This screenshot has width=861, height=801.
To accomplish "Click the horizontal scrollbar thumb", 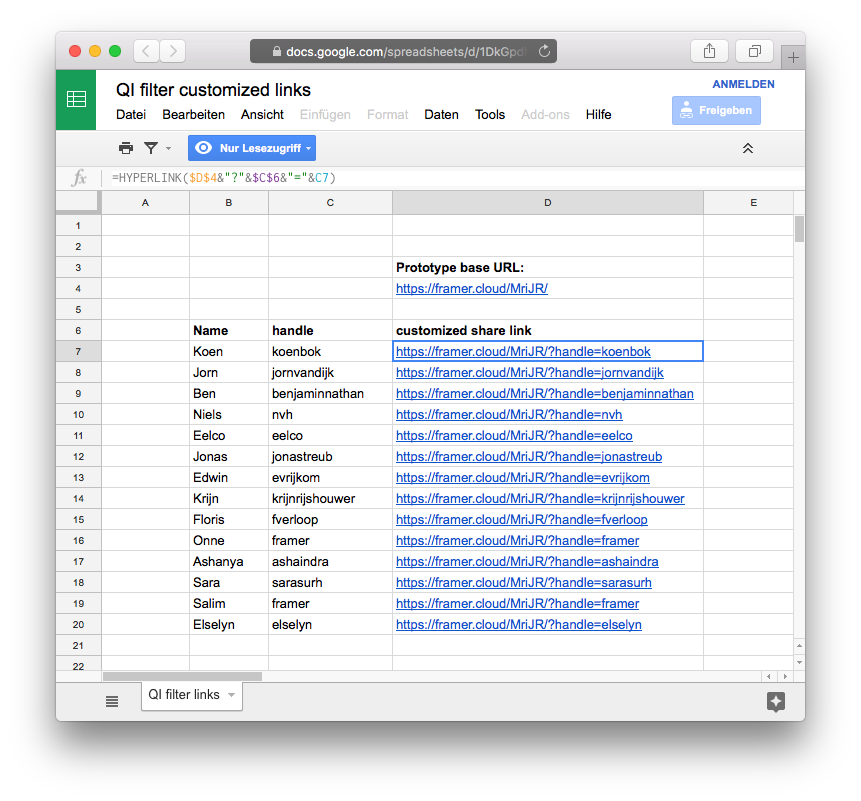I will click(182, 676).
